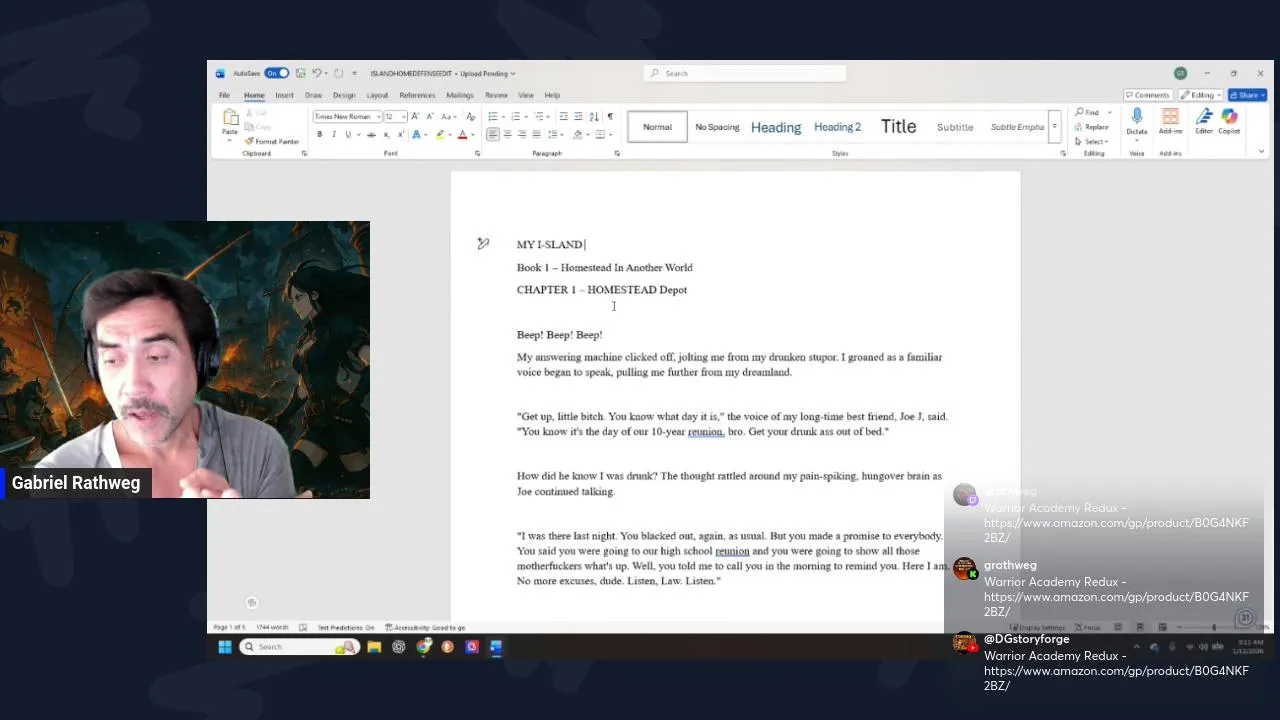The width and height of the screenshot is (1280, 720).
Task: Click the Save icon in title bar
Action: click(x=300, y=73)
